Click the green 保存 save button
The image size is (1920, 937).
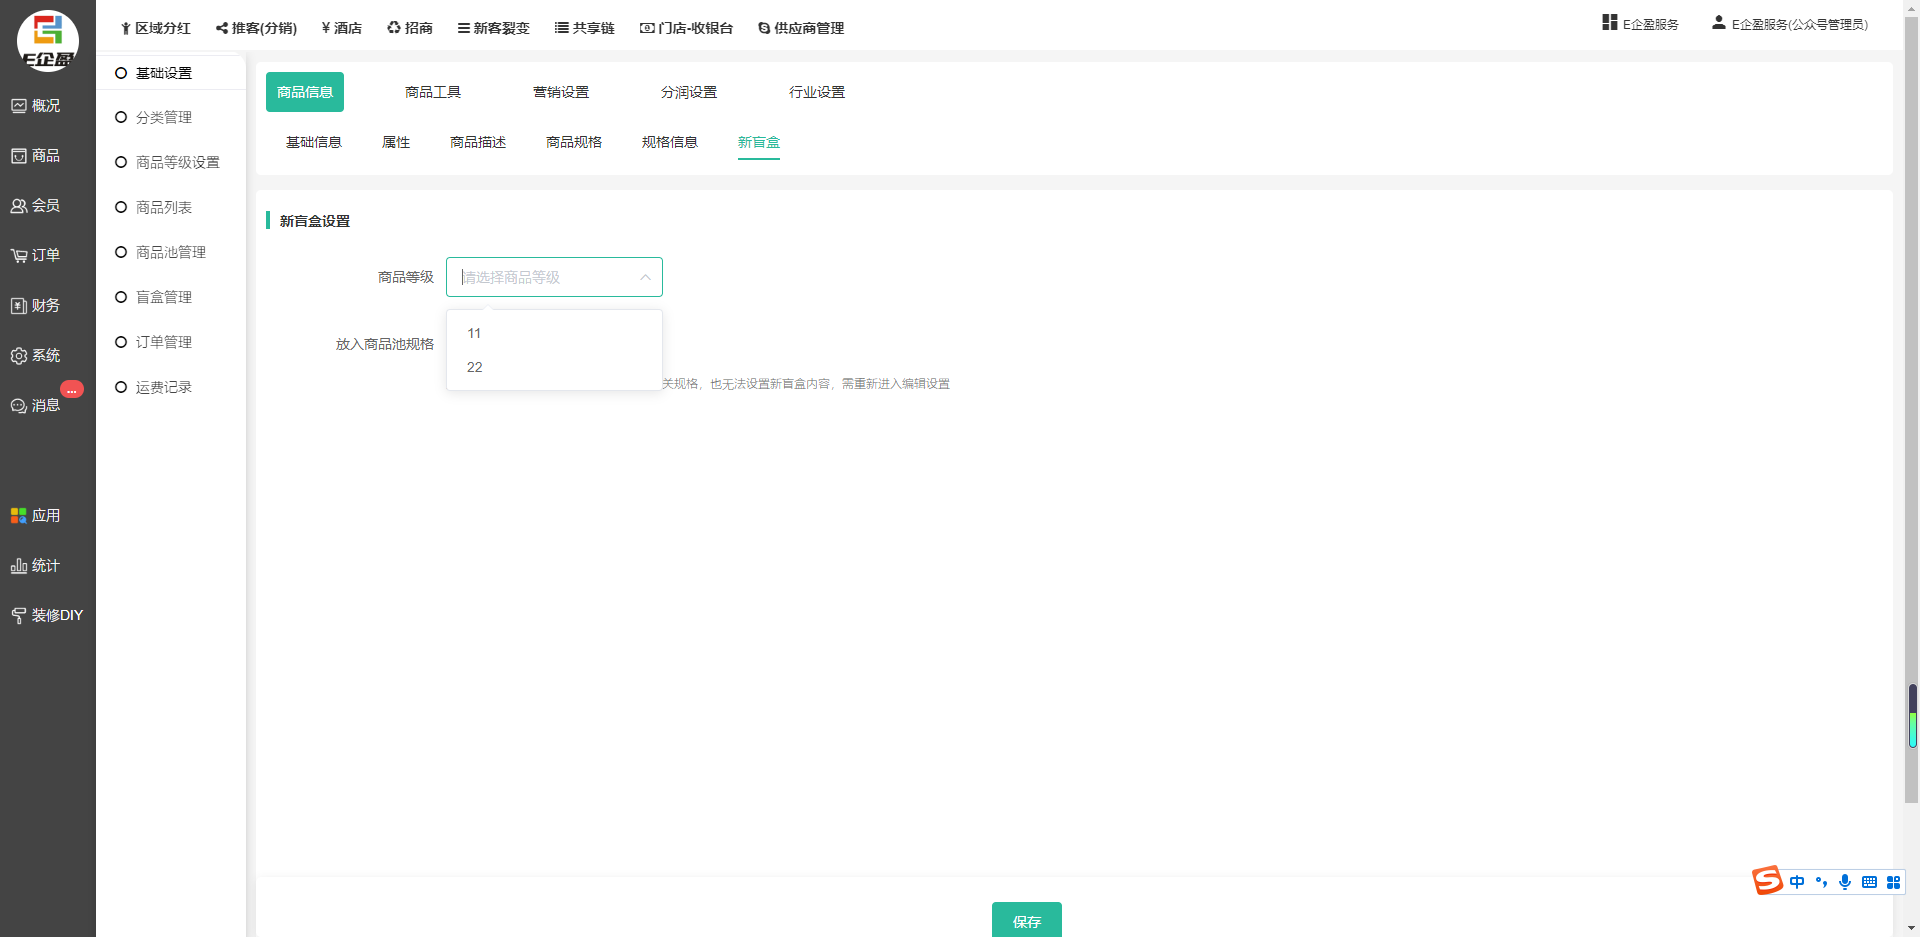click(1026, 920)
